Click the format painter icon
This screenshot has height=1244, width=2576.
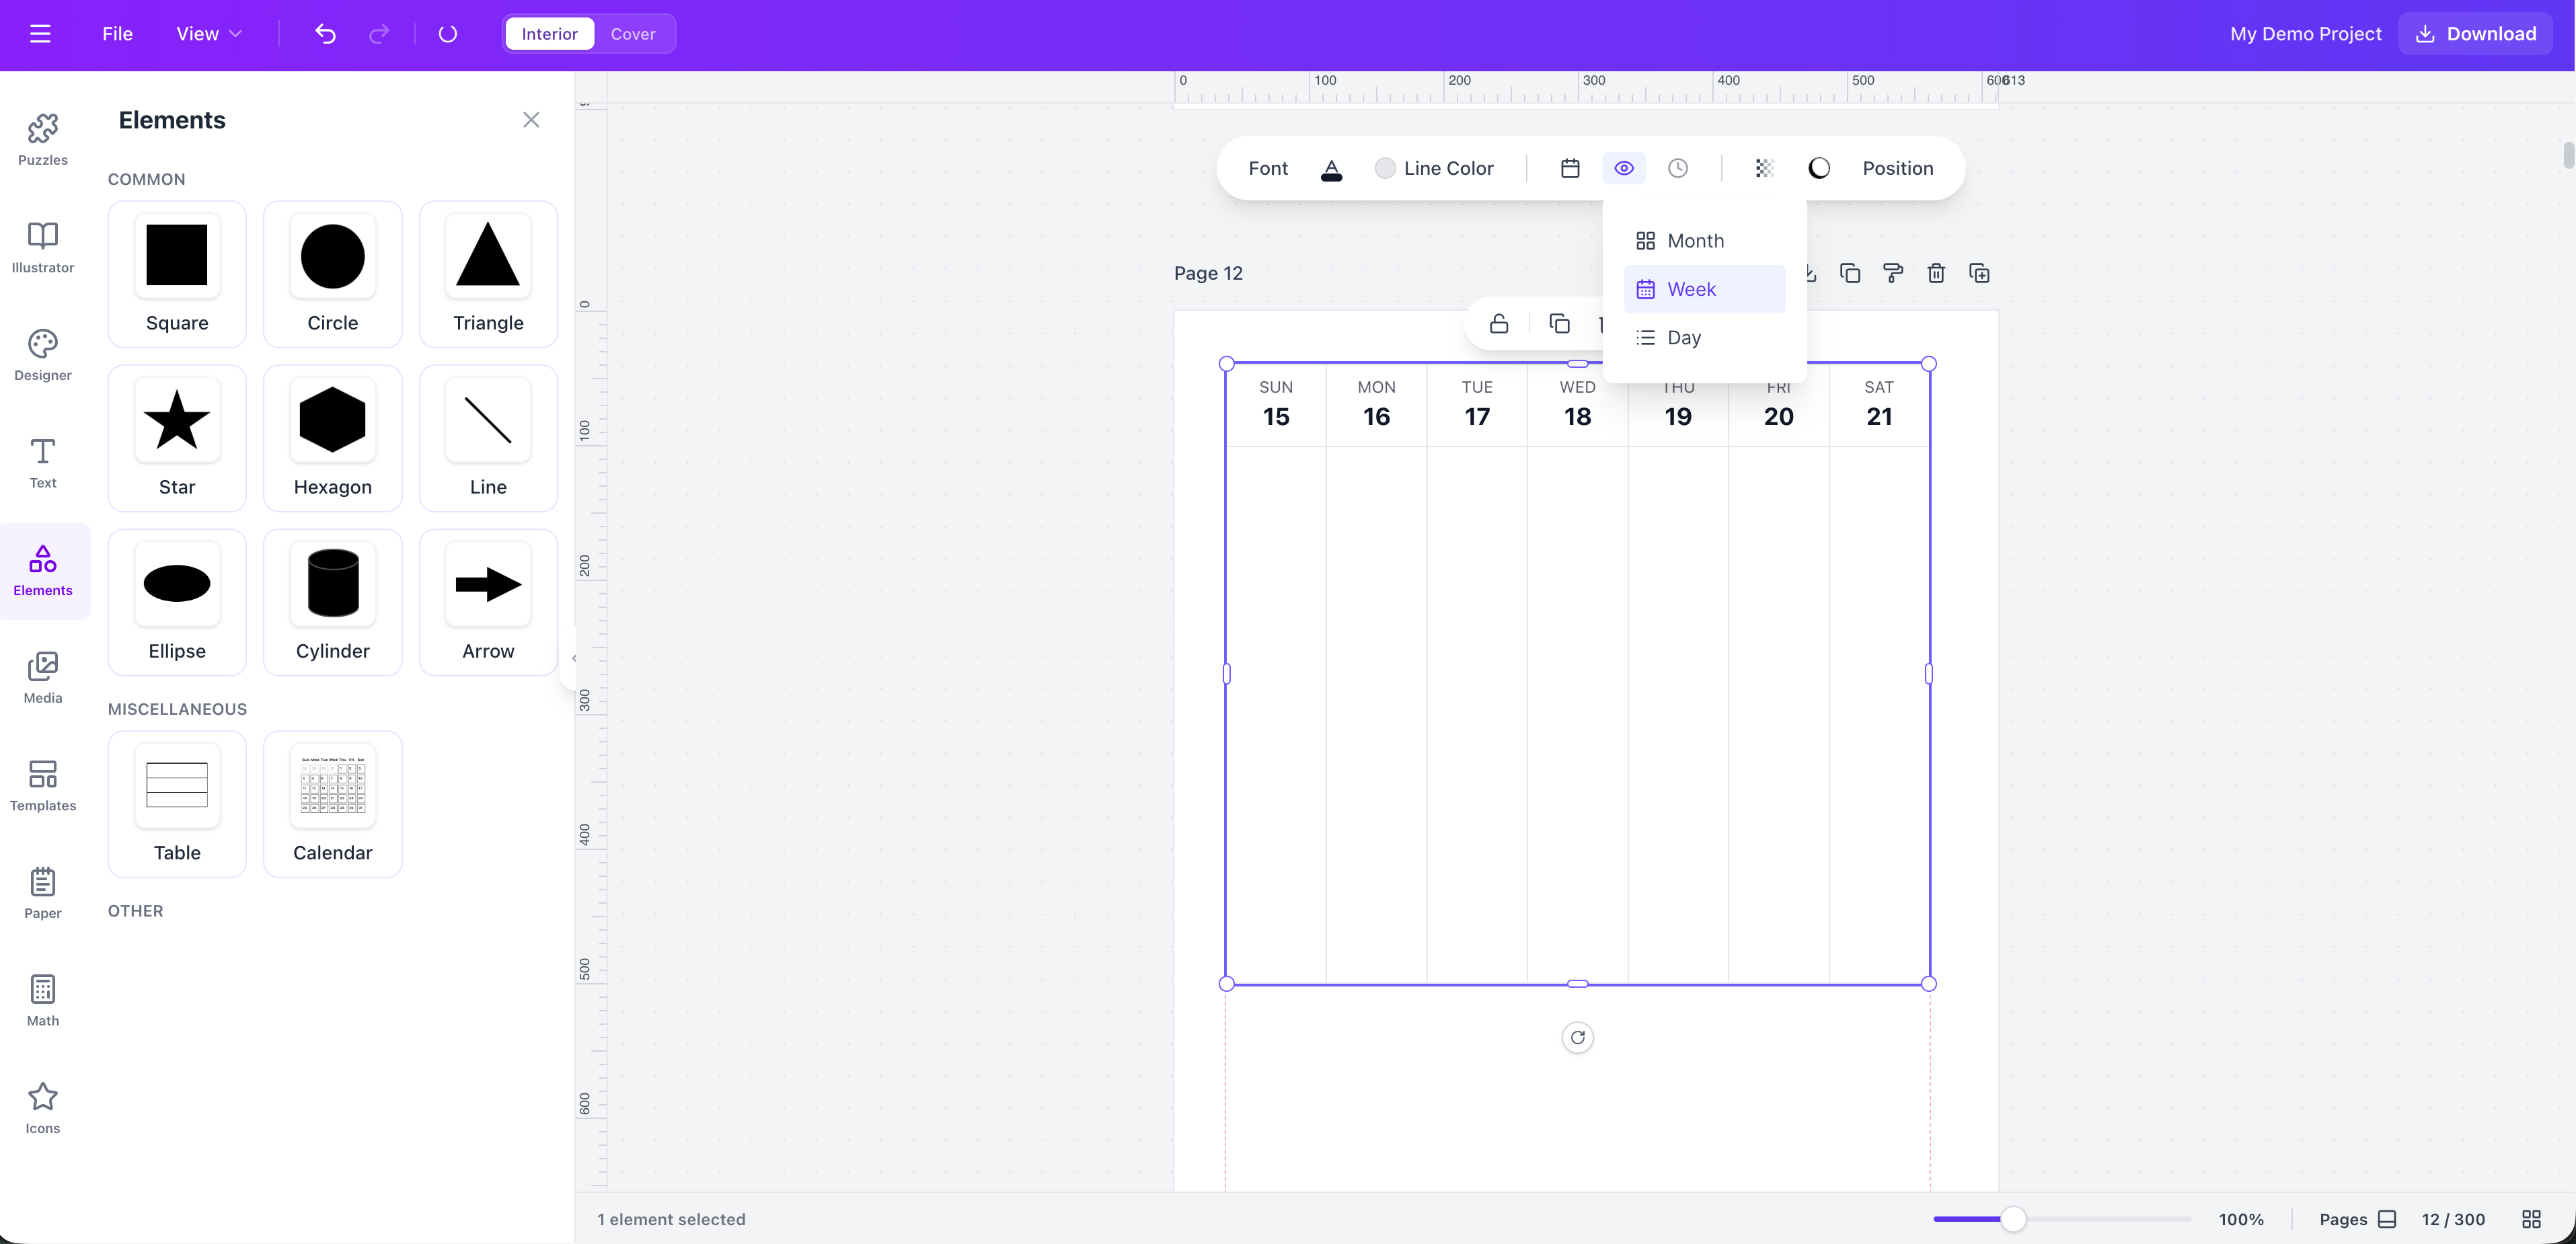[x=1893, y=272]
